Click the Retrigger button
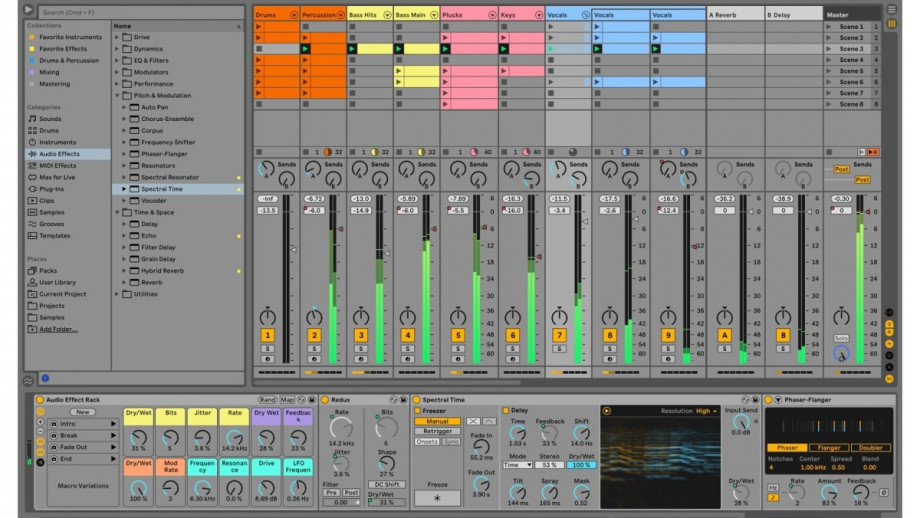The height and width of the screenshot is (518, 920). tap(438, 431)
